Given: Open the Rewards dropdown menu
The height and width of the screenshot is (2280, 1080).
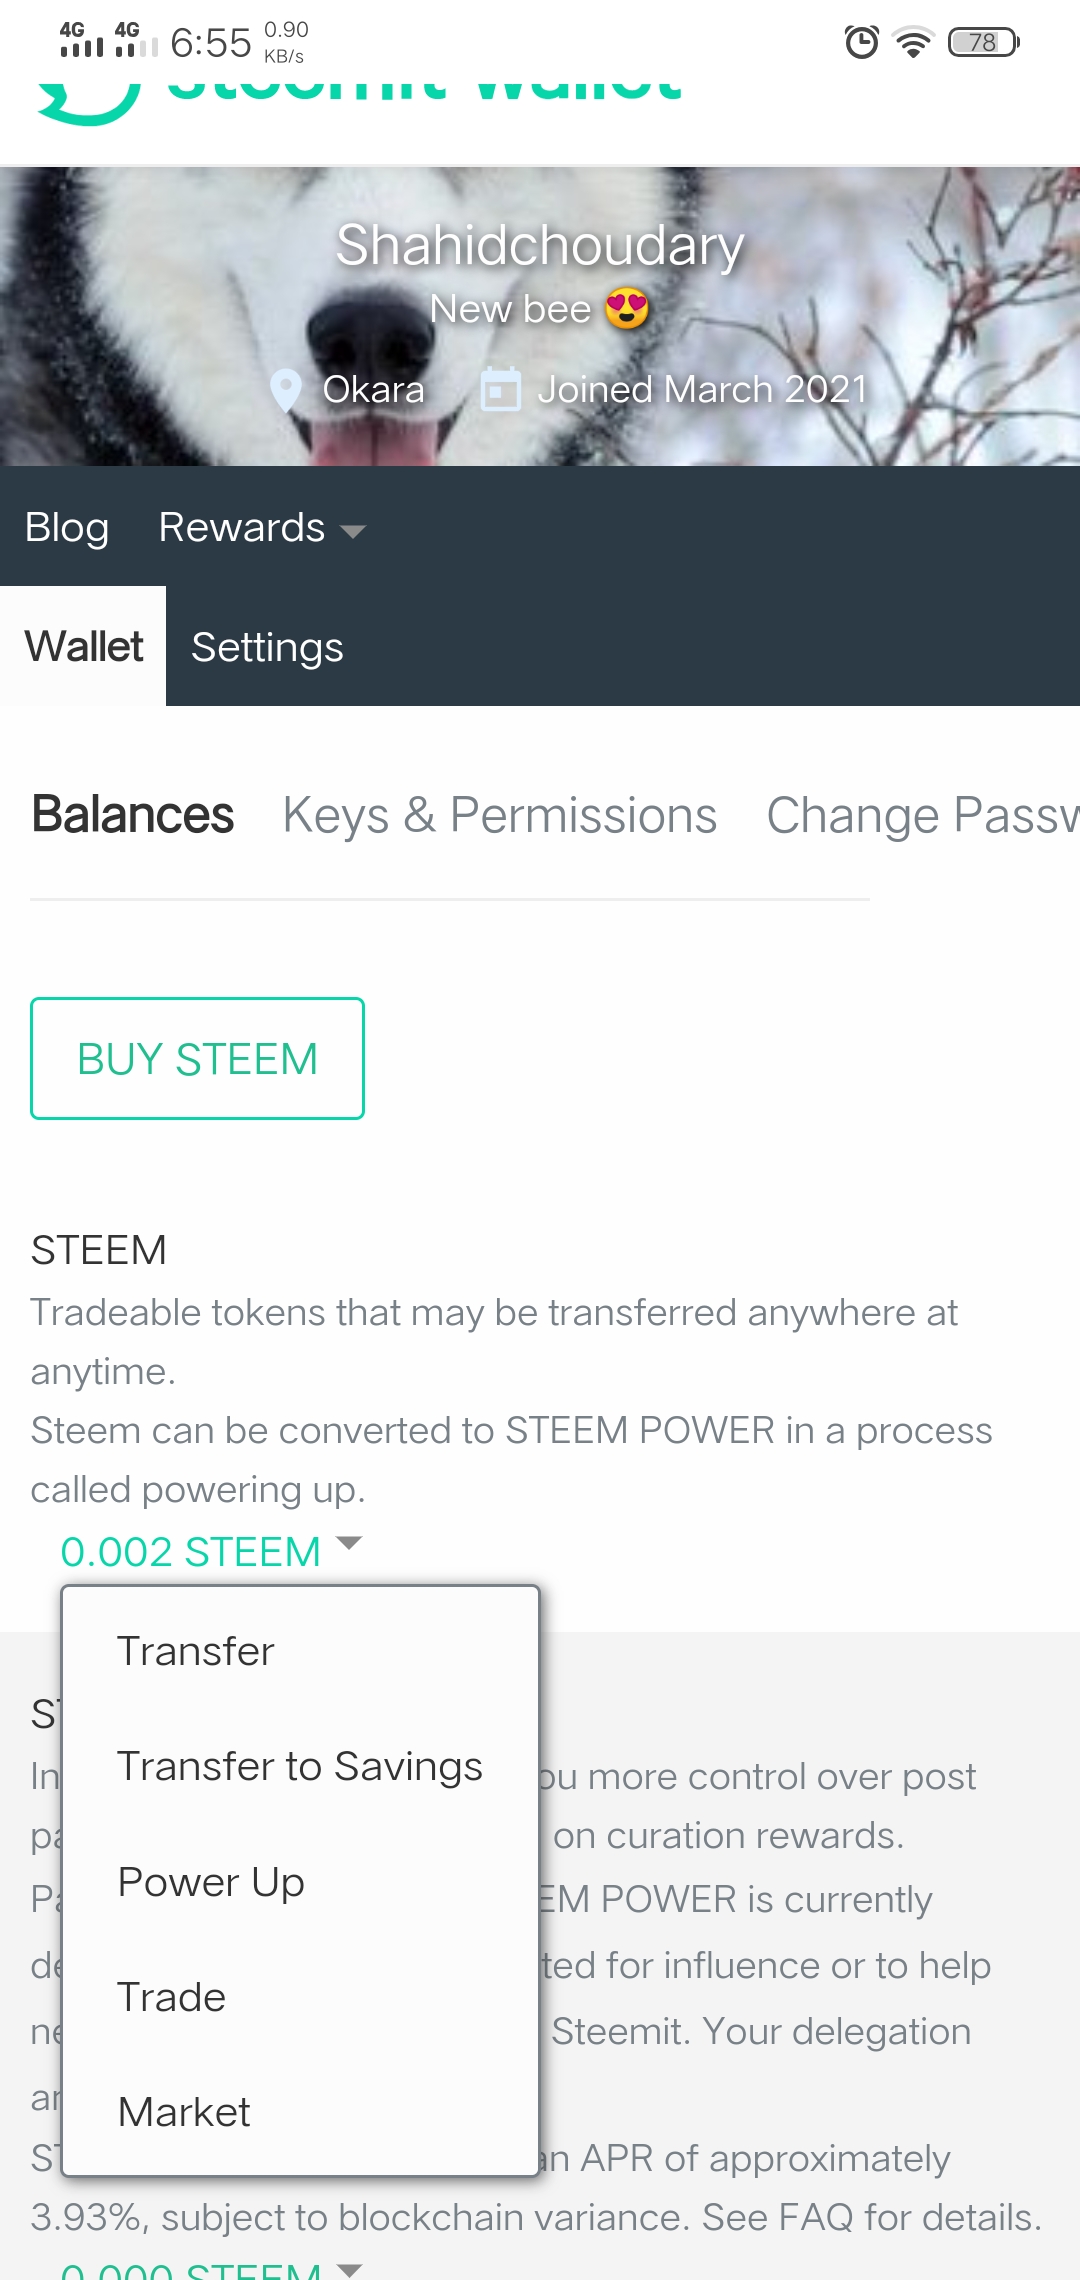Looking at the screenshot, I should tap(262, 527).
